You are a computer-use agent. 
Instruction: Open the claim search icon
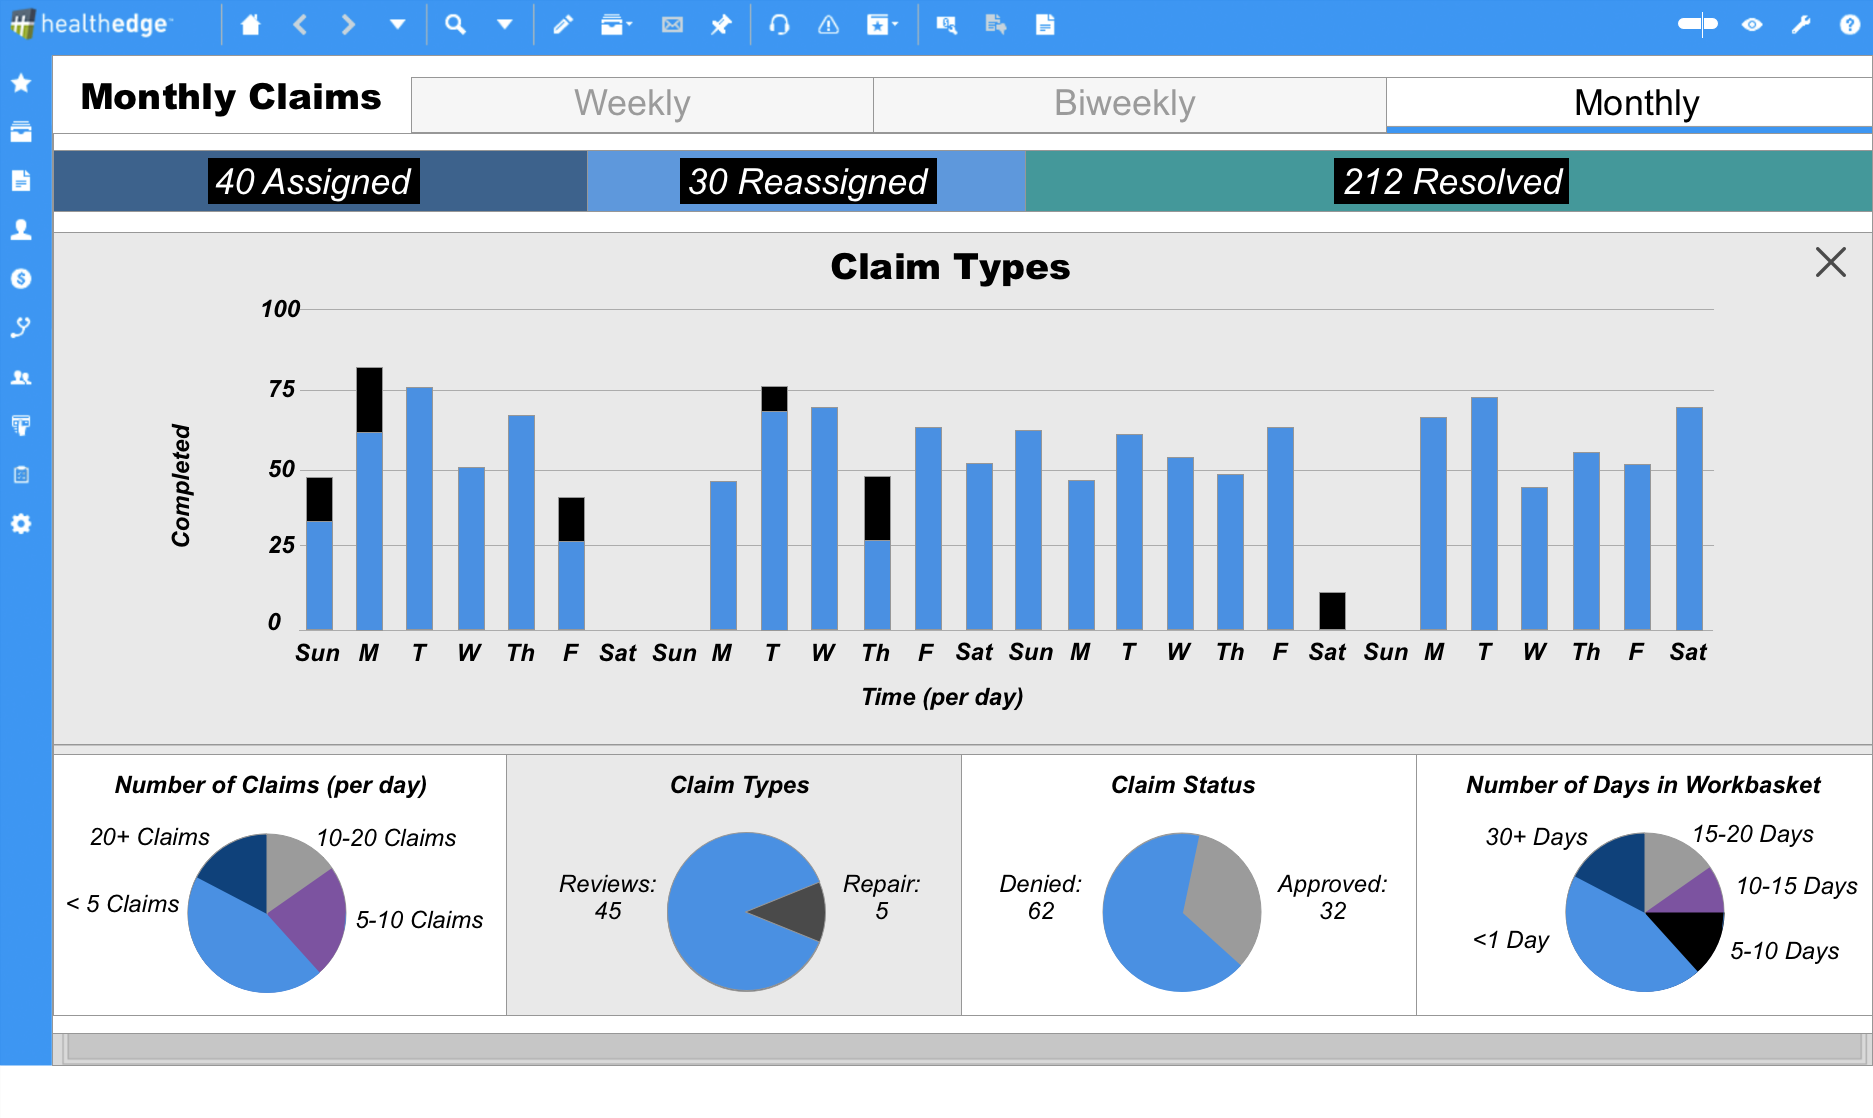click(946, 25)
